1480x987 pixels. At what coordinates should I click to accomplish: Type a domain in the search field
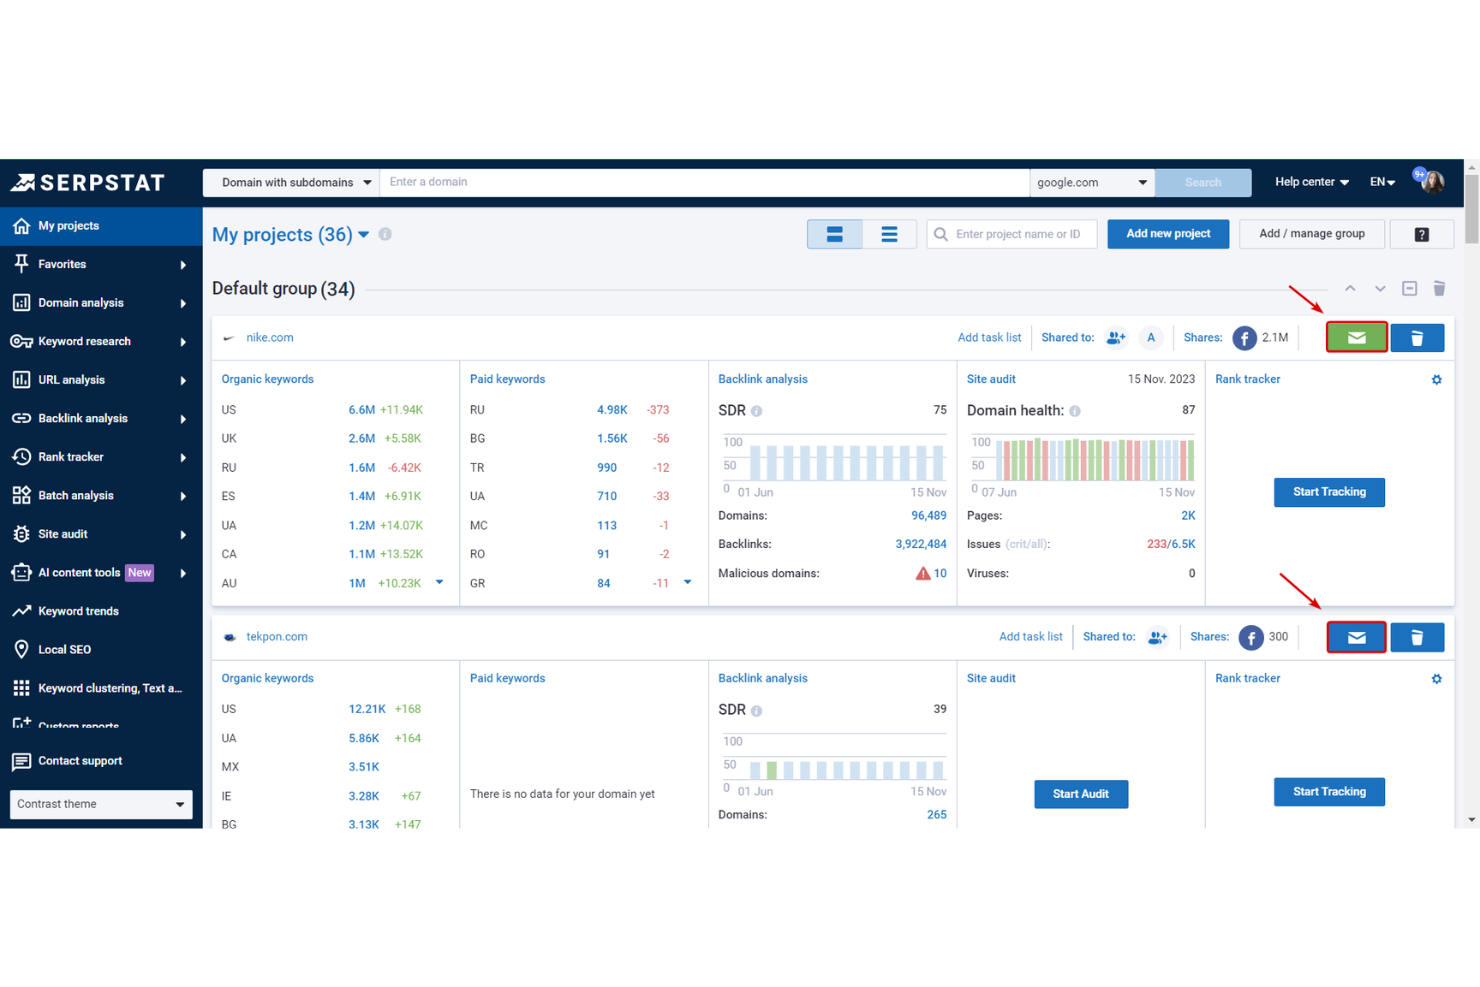700,182
